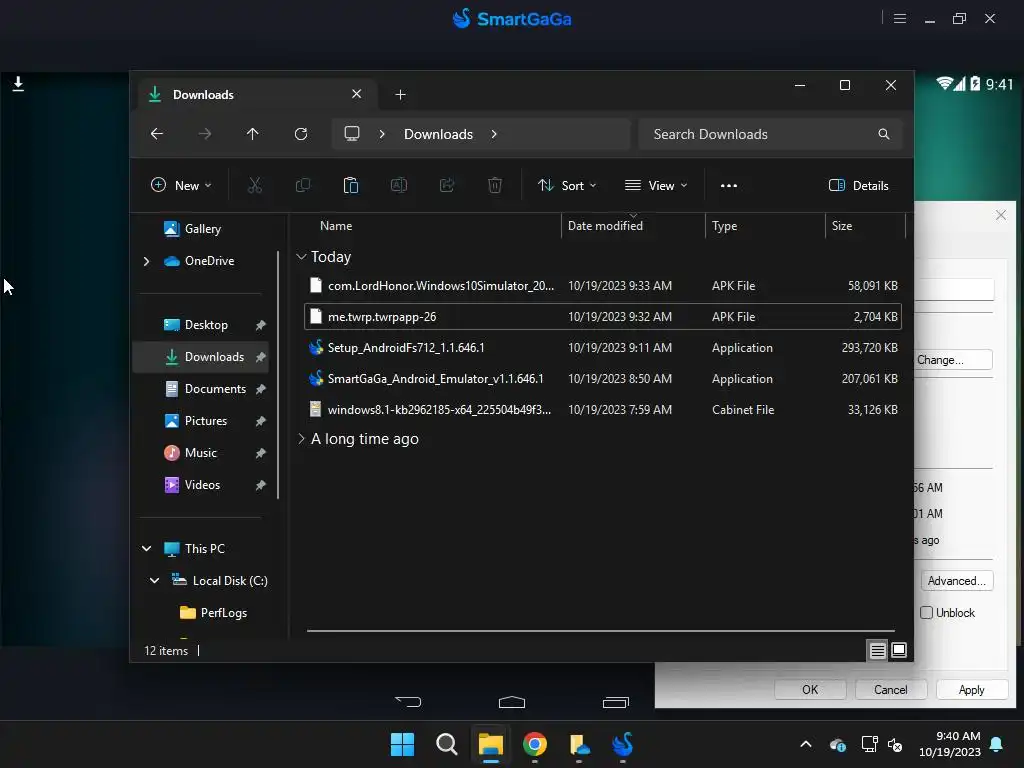Open Music in the navigation pane
Screen dimensions: 1024x768
[x=200, y=453]
